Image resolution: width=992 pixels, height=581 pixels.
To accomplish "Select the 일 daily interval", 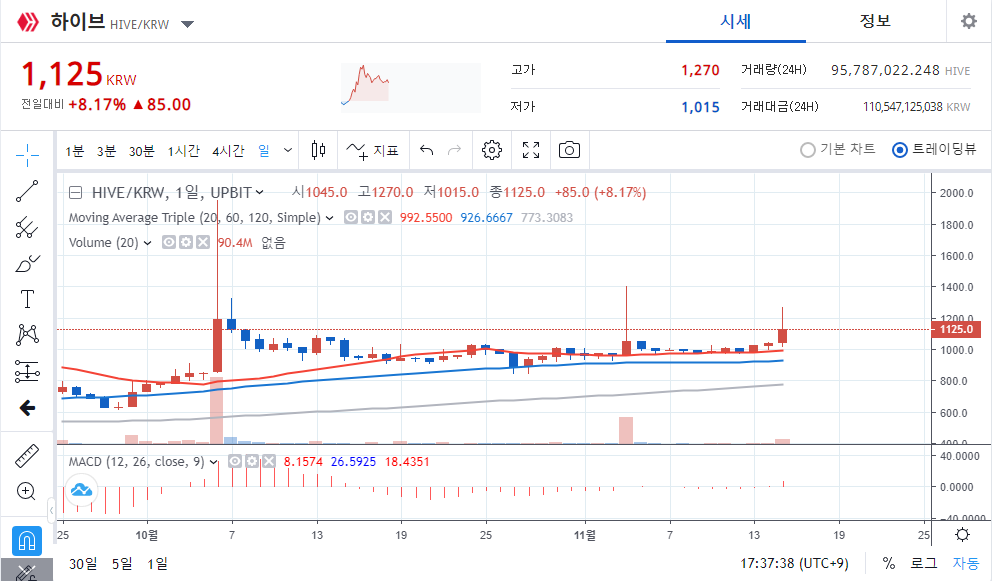I will [264, 151].
